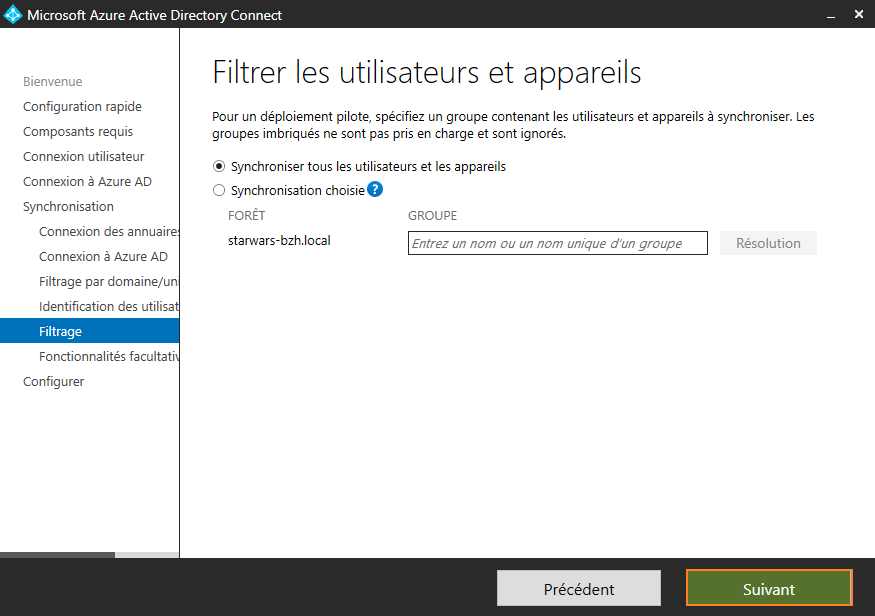
Task: Click the FORÊT column header
Action: (x=246, y=215)
